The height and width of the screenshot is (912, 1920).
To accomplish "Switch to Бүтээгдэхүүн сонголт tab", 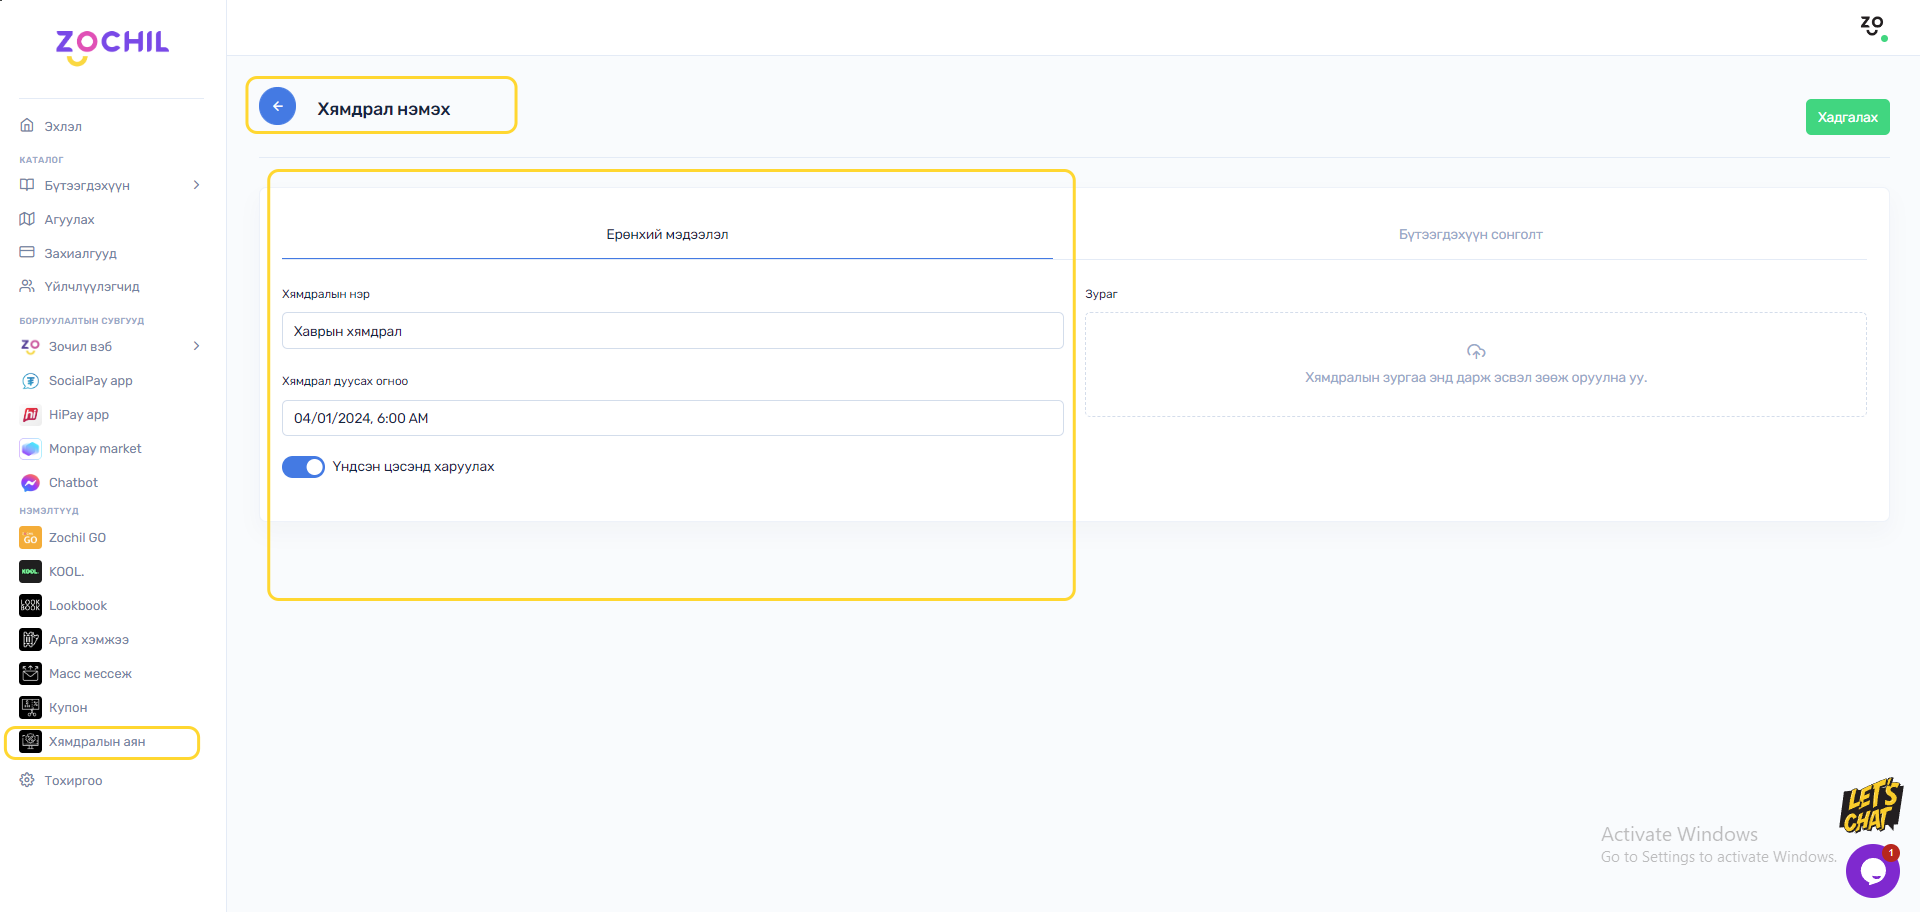I will pyautogui.click(x=1469, y=235).
